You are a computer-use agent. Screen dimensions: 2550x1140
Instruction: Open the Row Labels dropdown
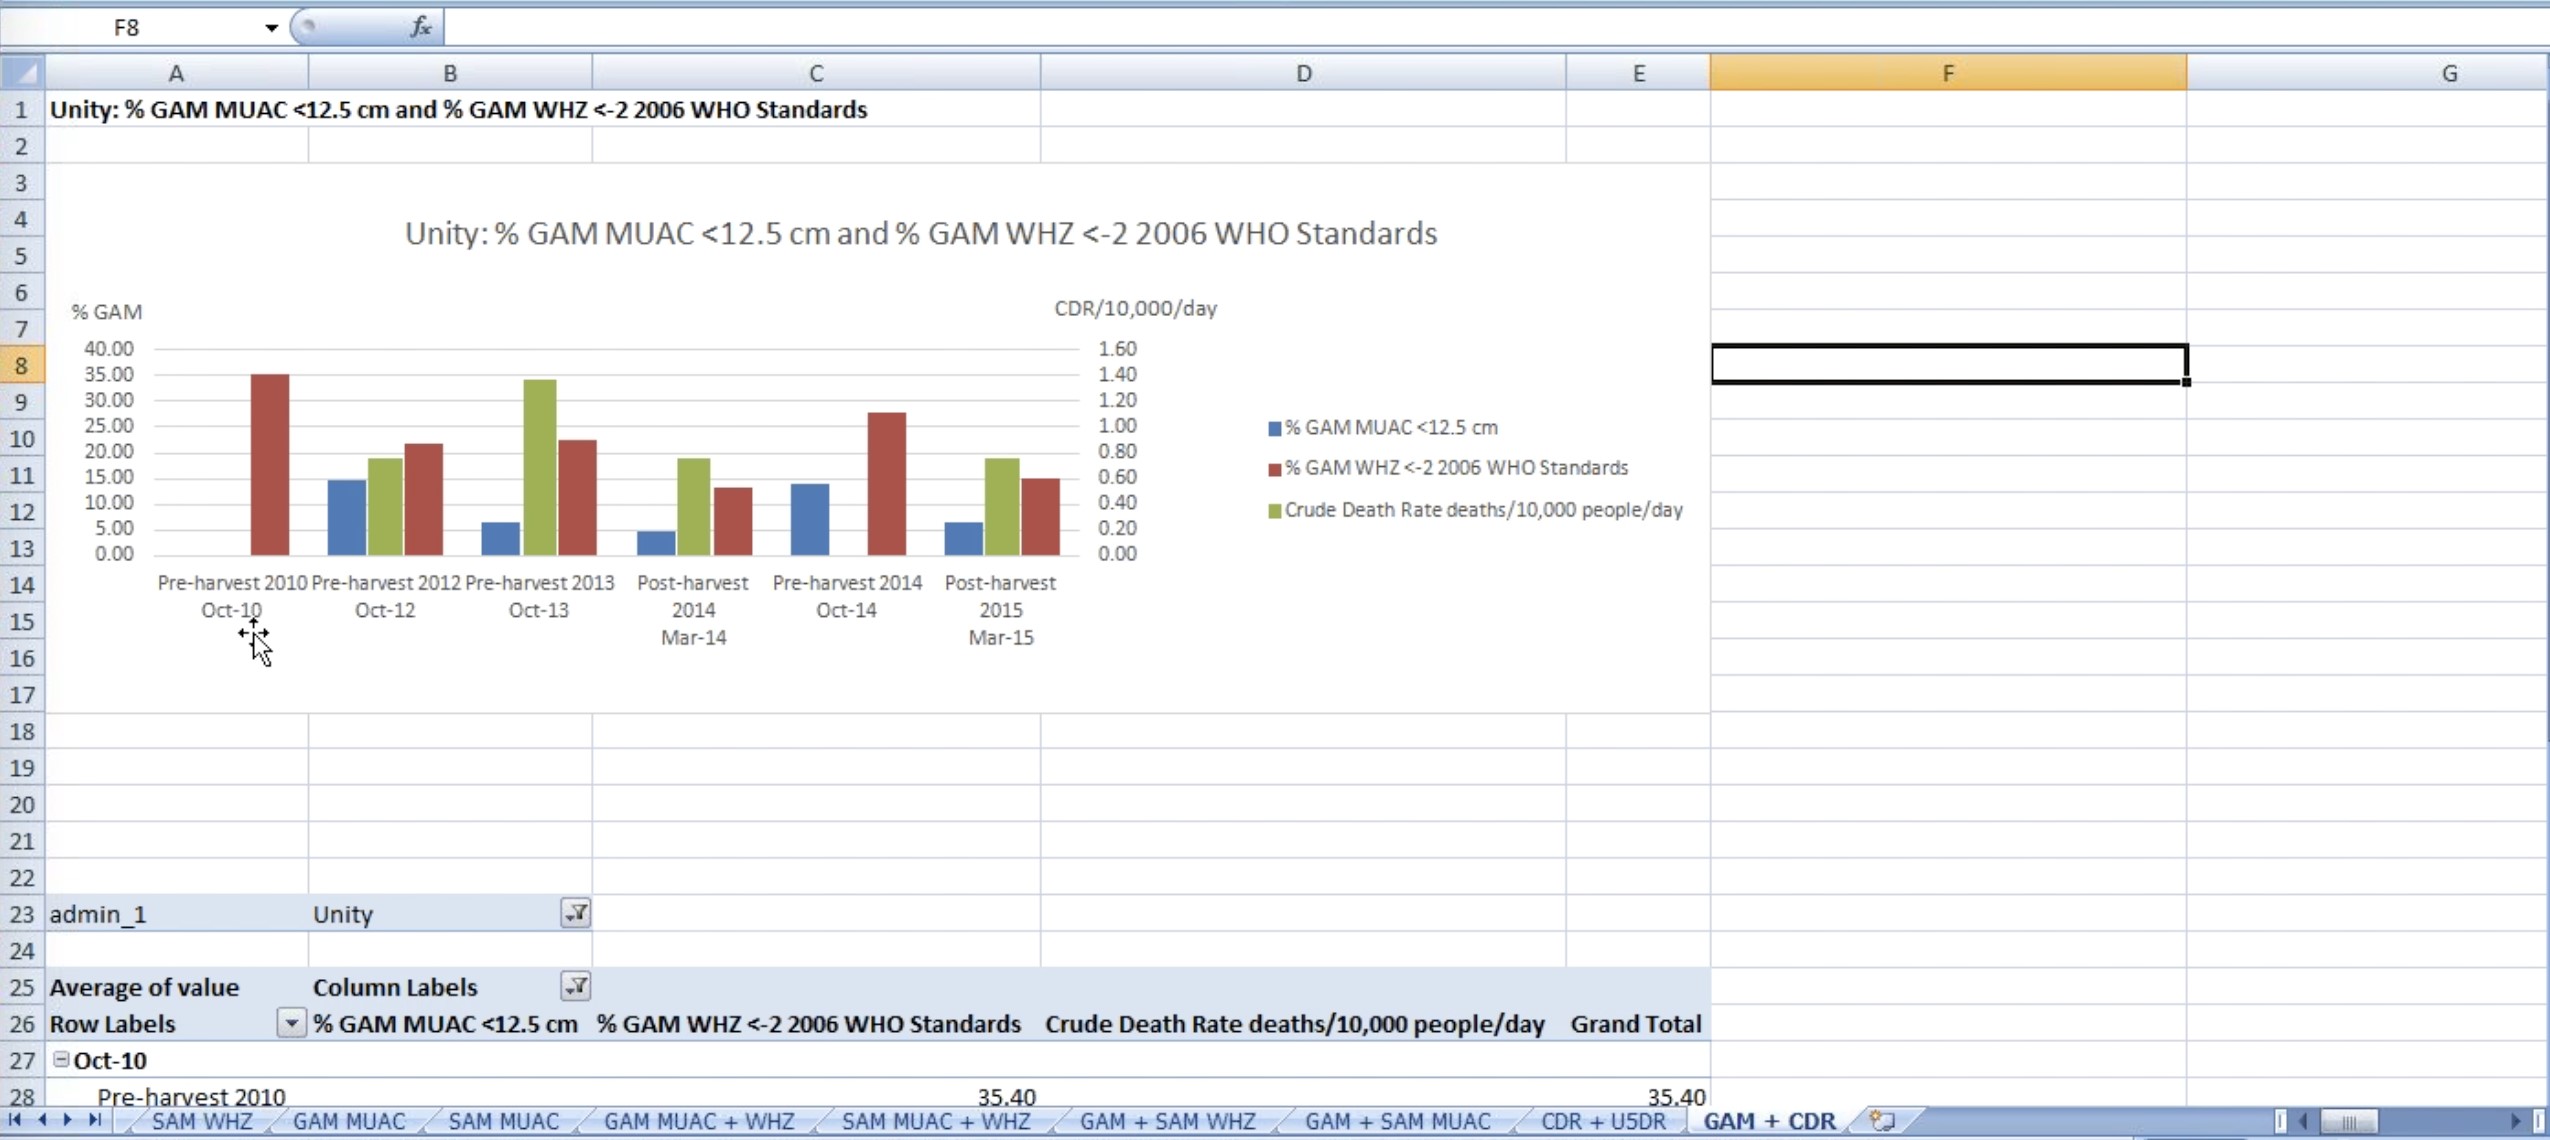pos(291,1023)
